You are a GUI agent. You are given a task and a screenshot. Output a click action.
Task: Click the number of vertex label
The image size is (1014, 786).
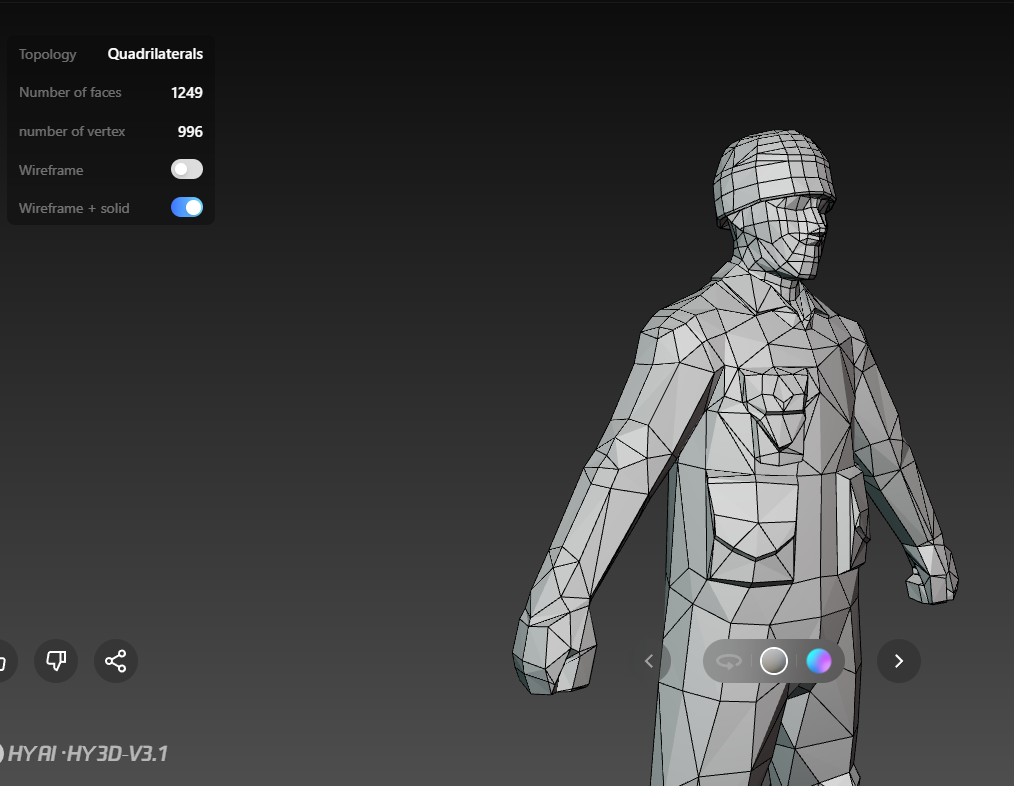(72, 131)
